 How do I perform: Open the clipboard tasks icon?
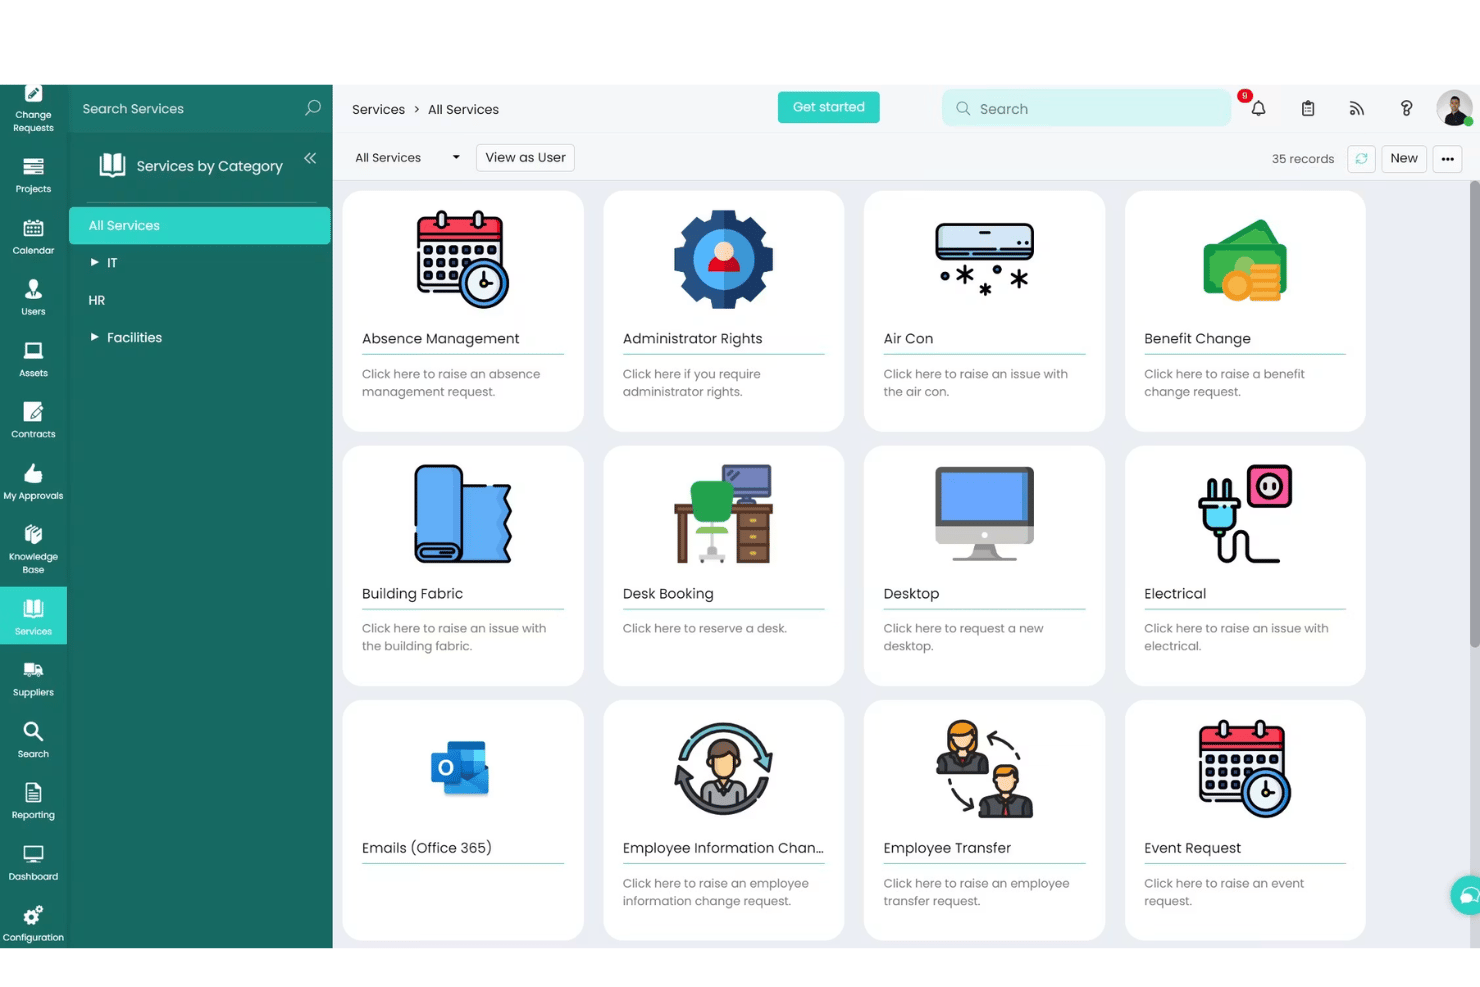[x=1308, y=108]
